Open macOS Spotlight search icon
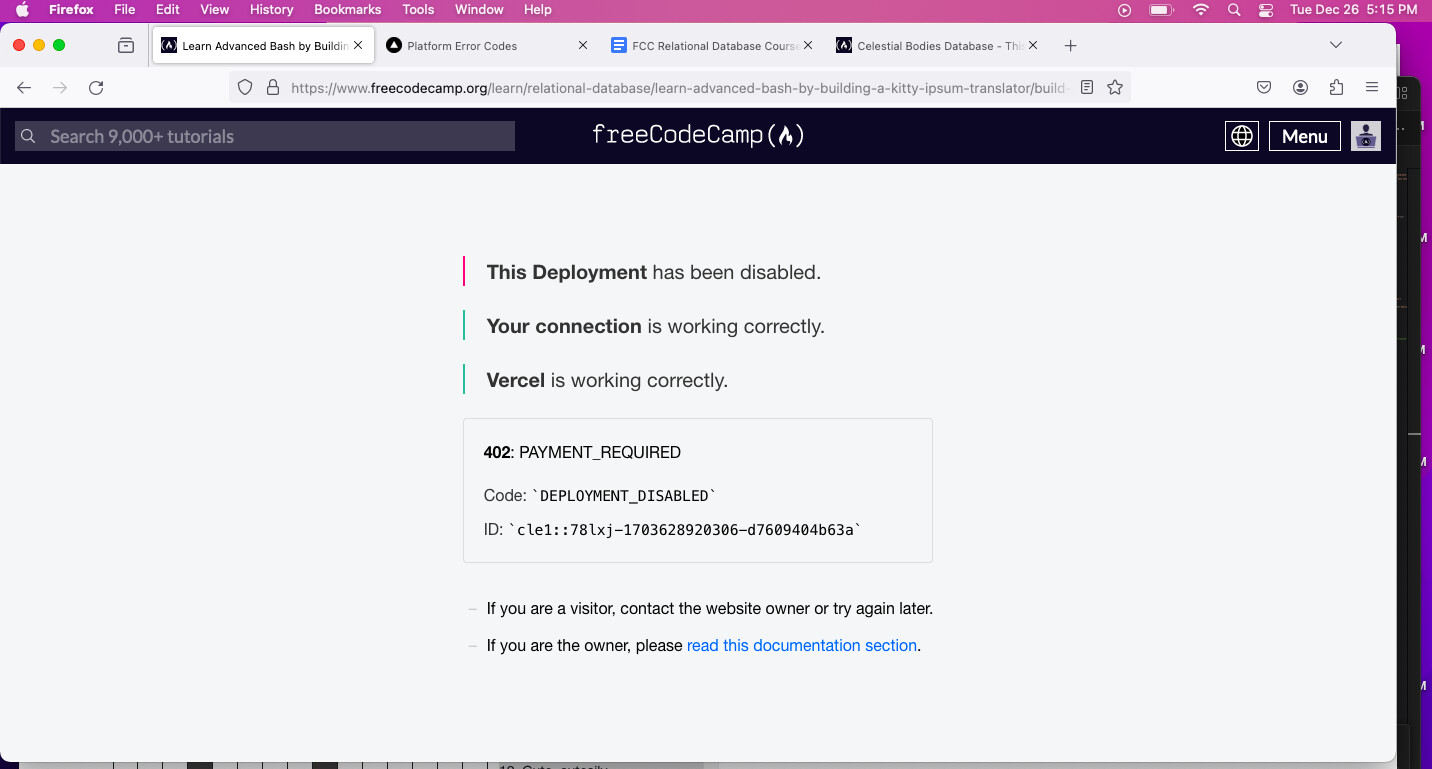1432x769 pixels. click(x=1233, y=10)
